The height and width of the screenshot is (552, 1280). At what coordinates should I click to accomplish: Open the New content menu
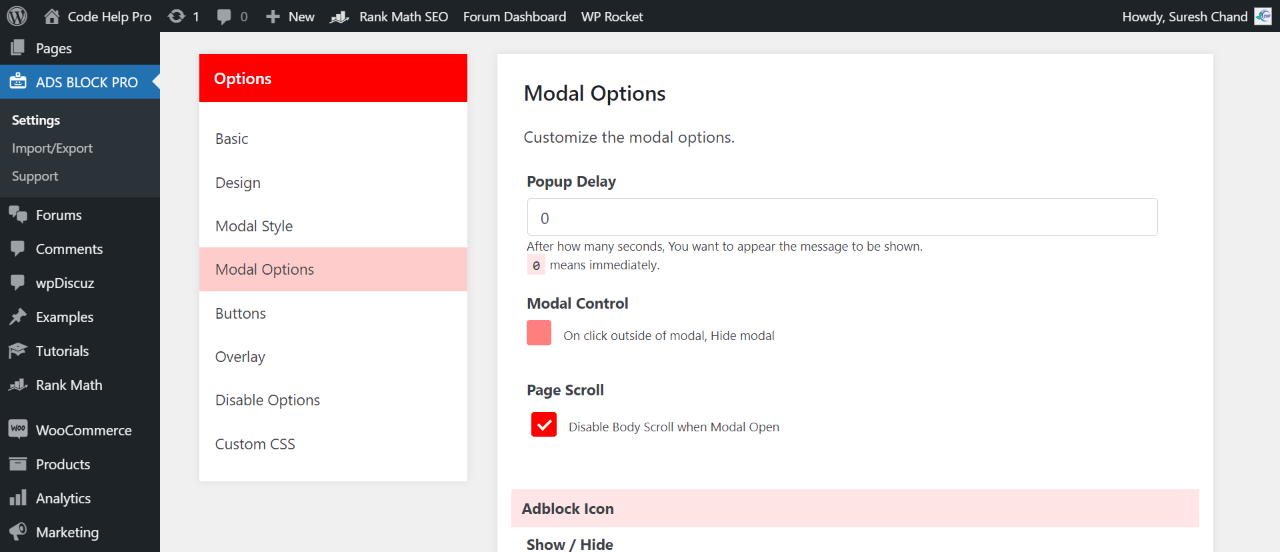290,16
